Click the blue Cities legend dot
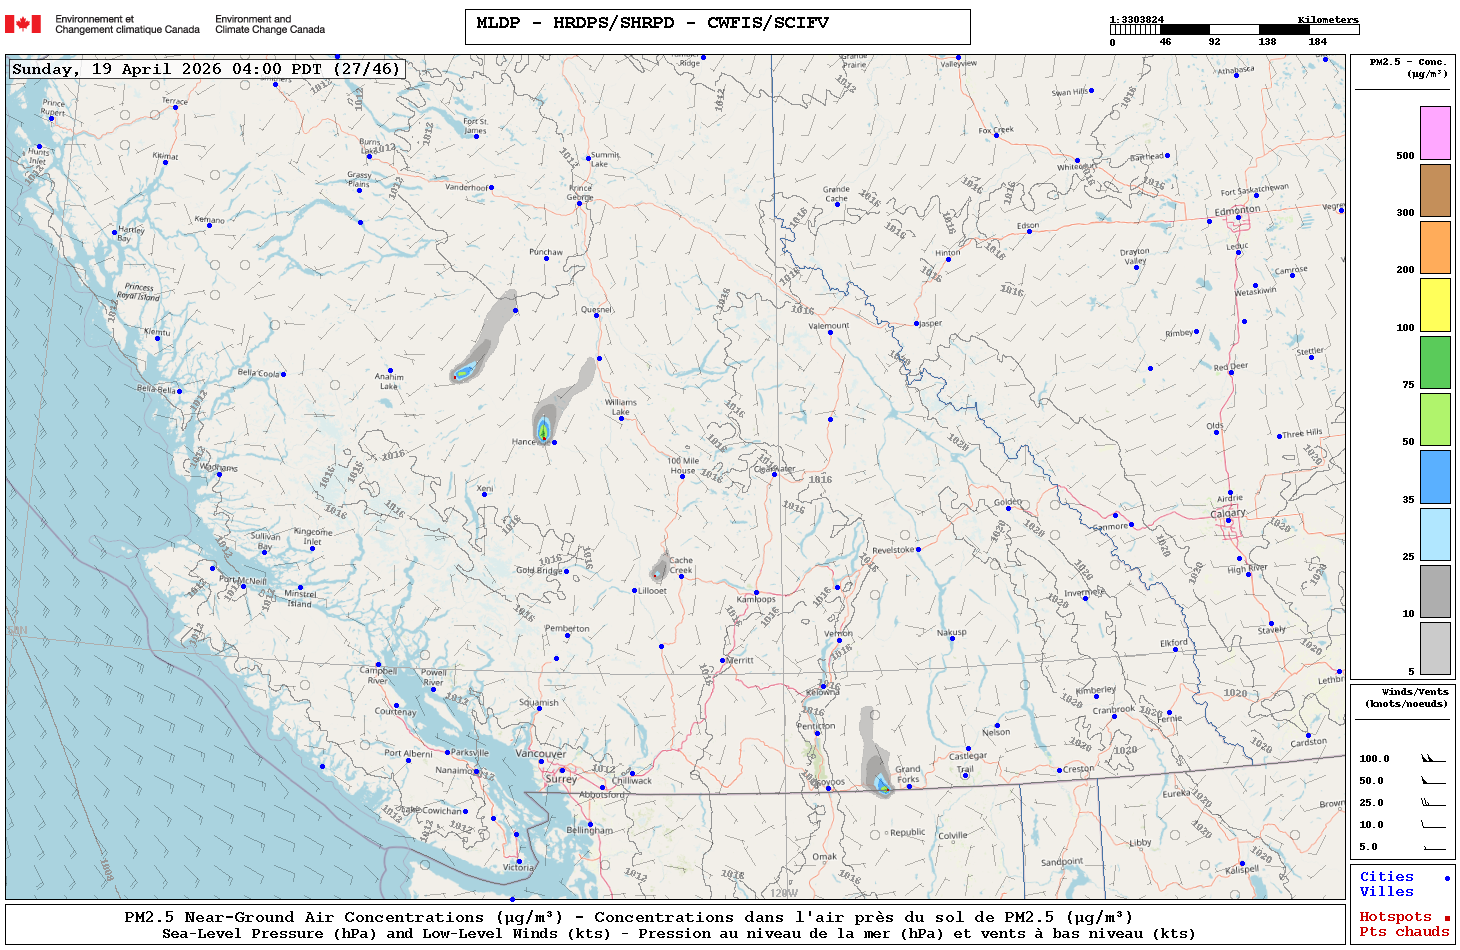1460x950 pixels. (1446, 878)
